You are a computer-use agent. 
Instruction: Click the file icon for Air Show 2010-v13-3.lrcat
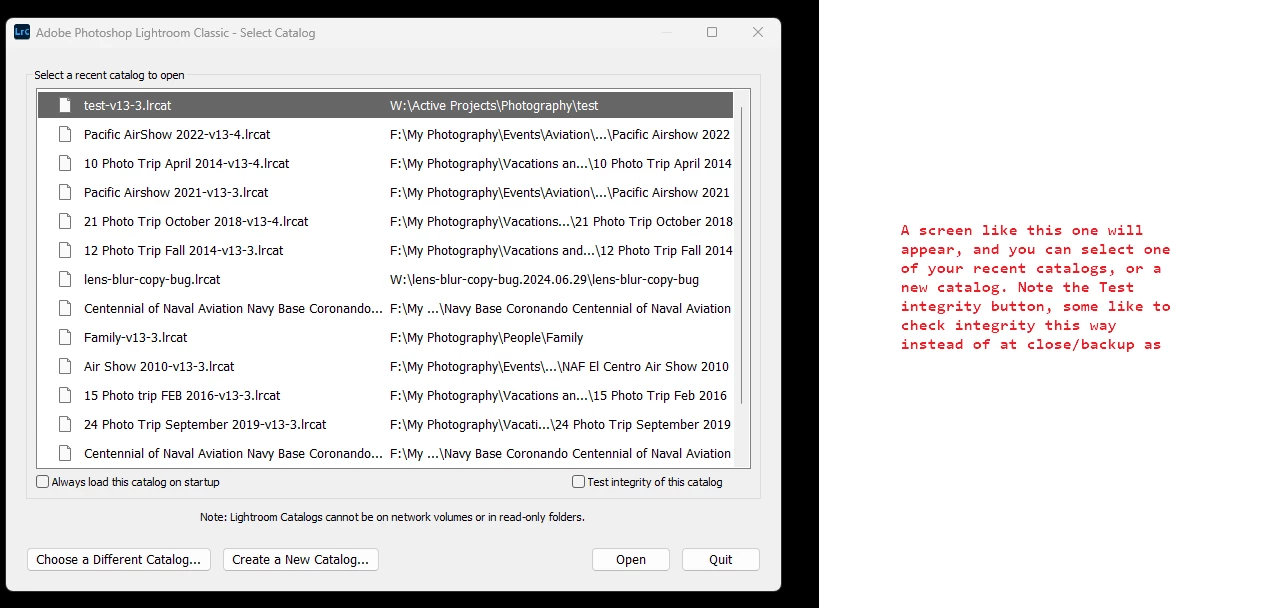pyautogui.click(x=65, y=366)
